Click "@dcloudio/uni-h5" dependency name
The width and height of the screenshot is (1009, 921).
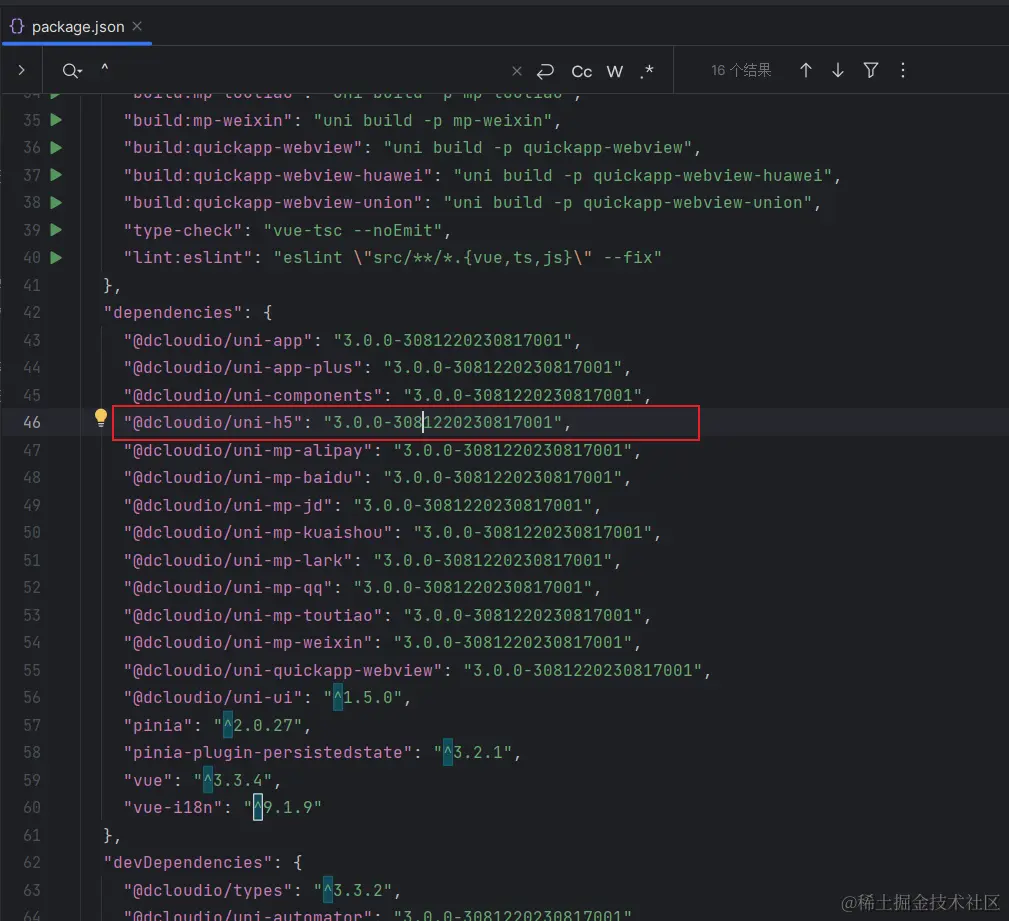pos(213,422)
